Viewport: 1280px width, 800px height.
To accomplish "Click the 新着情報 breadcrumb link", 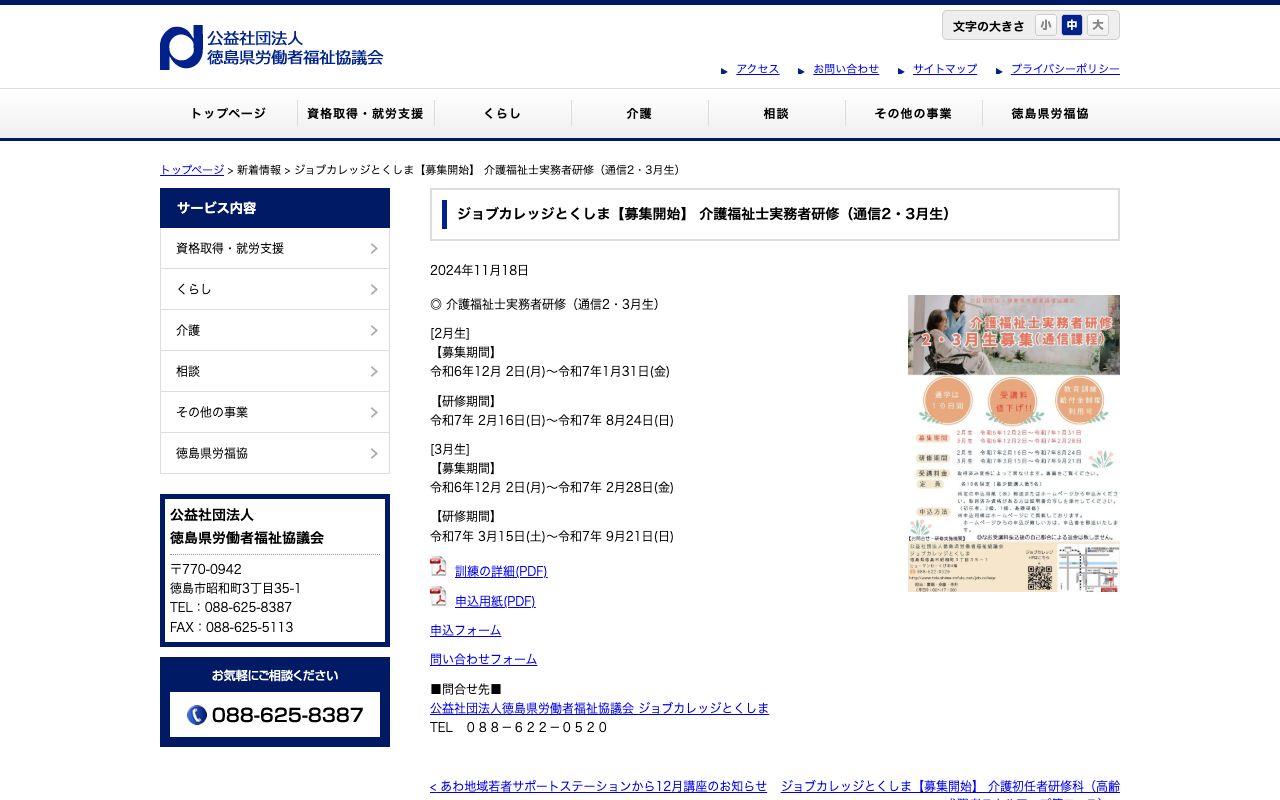I will pyautogui.click(x=261, y=170).
